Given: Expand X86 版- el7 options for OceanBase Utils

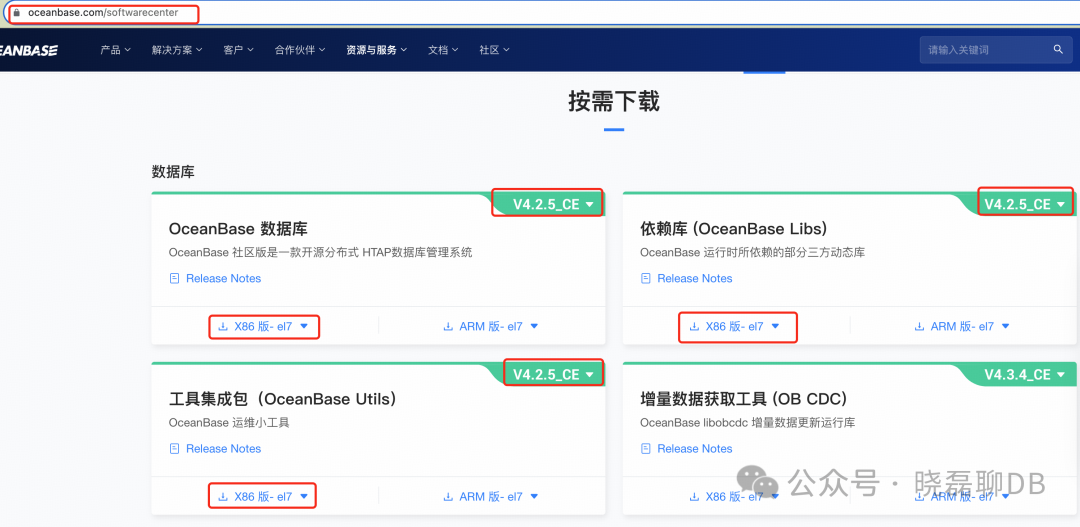Looking at the screenshot, I should tap(304, 496).
